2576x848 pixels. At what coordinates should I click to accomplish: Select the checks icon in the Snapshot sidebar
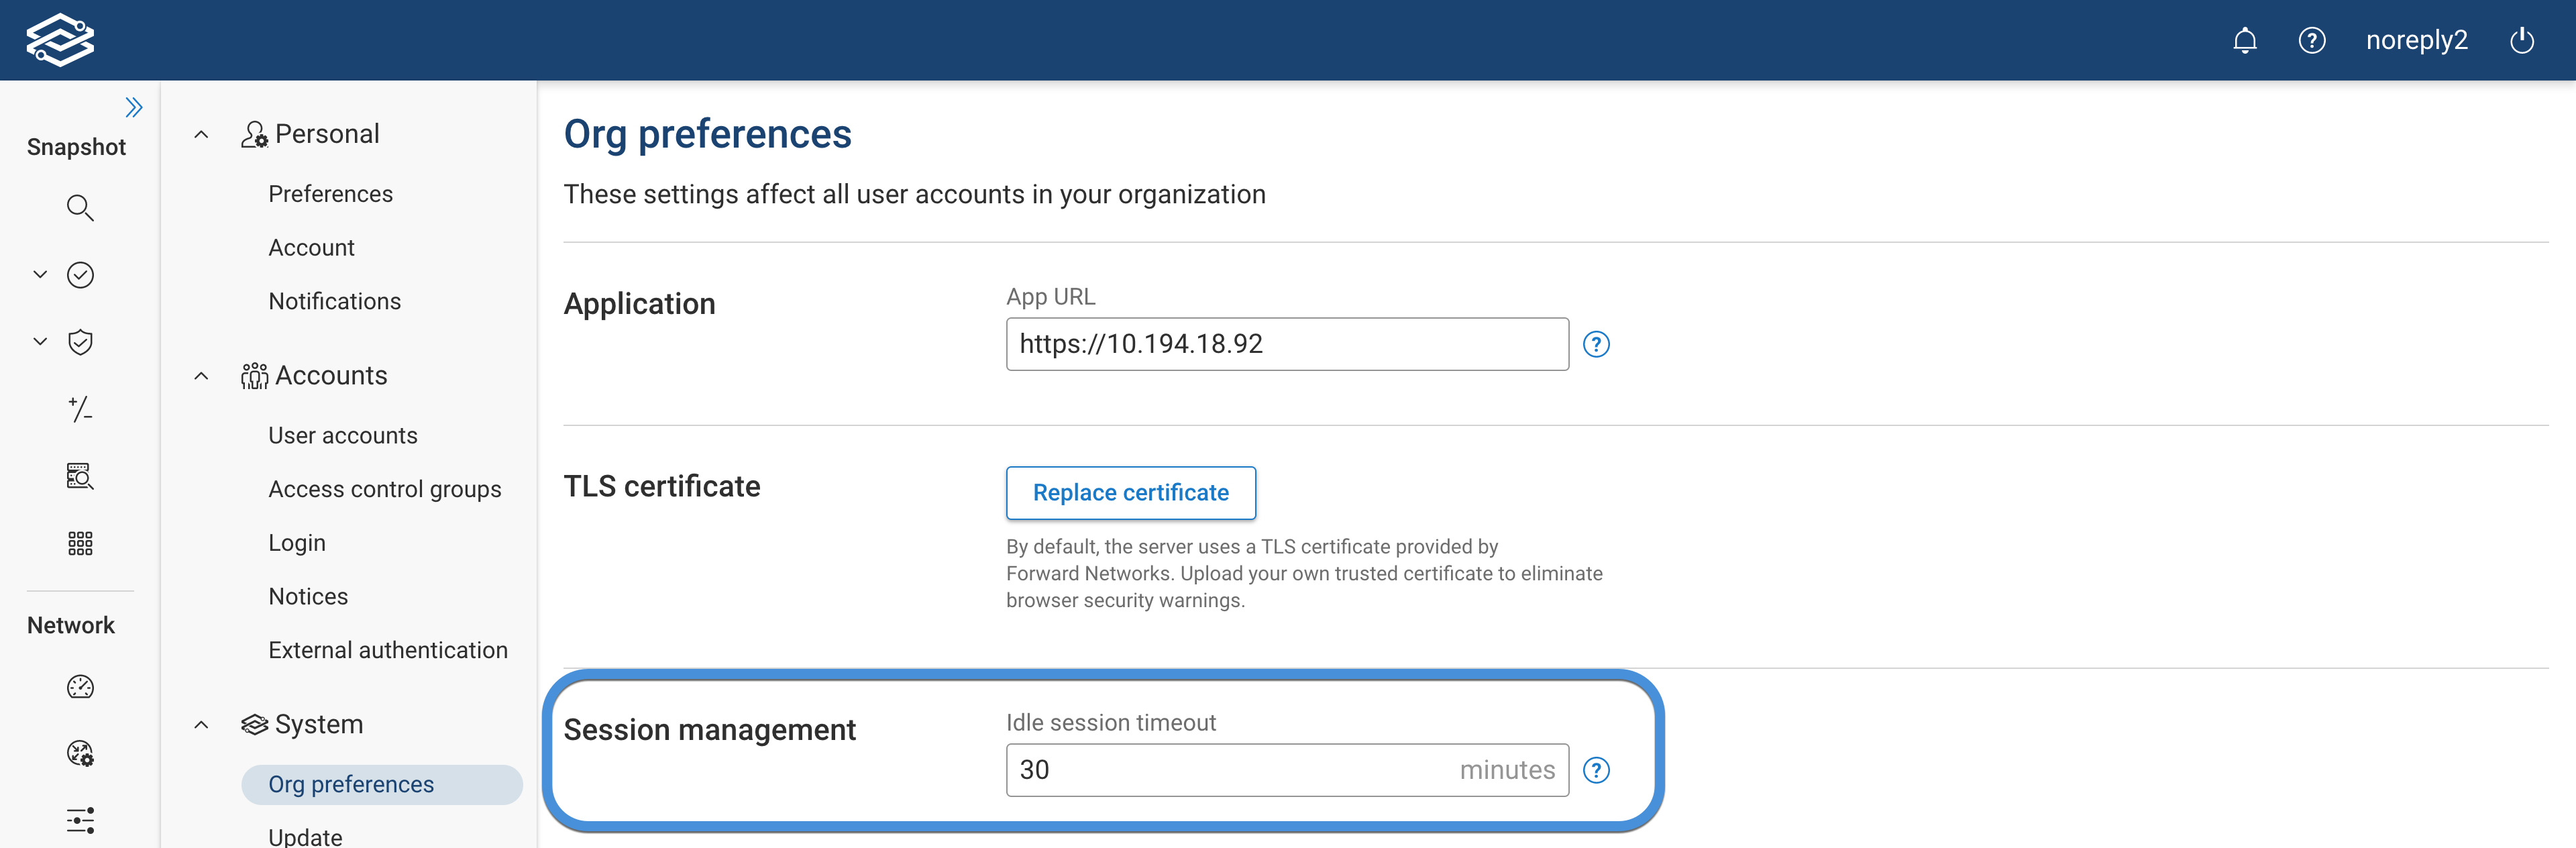pyautogui.click(x=80, y=275)
